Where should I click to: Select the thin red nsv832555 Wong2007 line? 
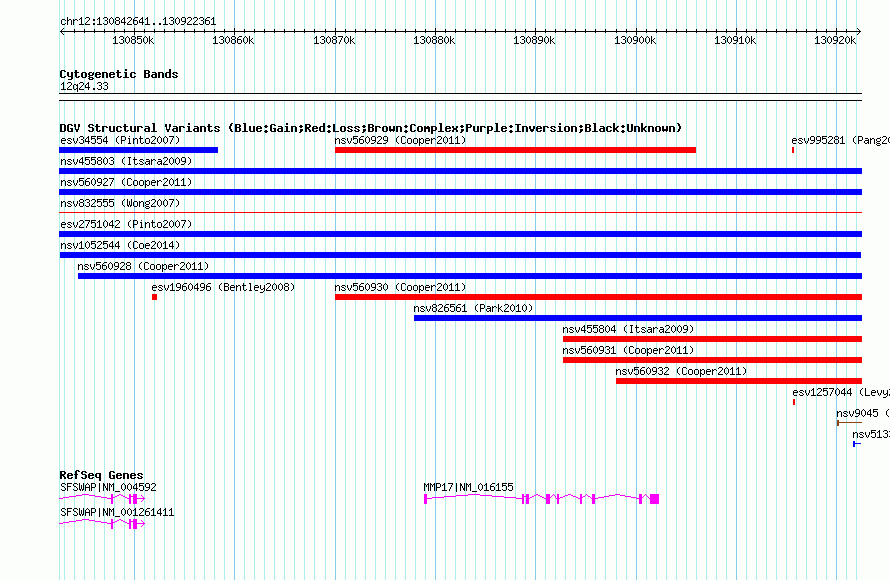point(460,213)
